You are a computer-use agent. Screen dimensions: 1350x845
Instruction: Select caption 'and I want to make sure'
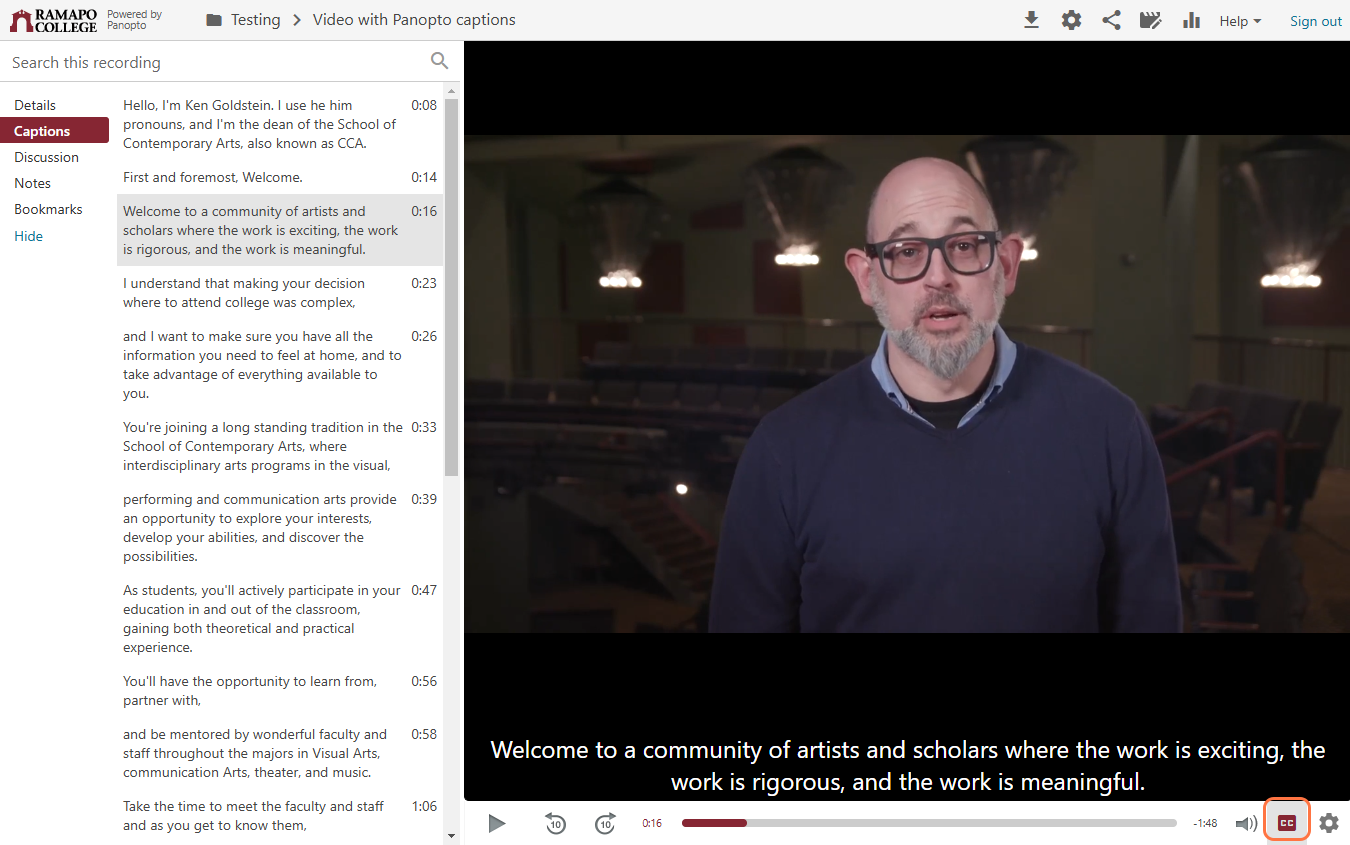pyautogui.click(x=280, y=365)
